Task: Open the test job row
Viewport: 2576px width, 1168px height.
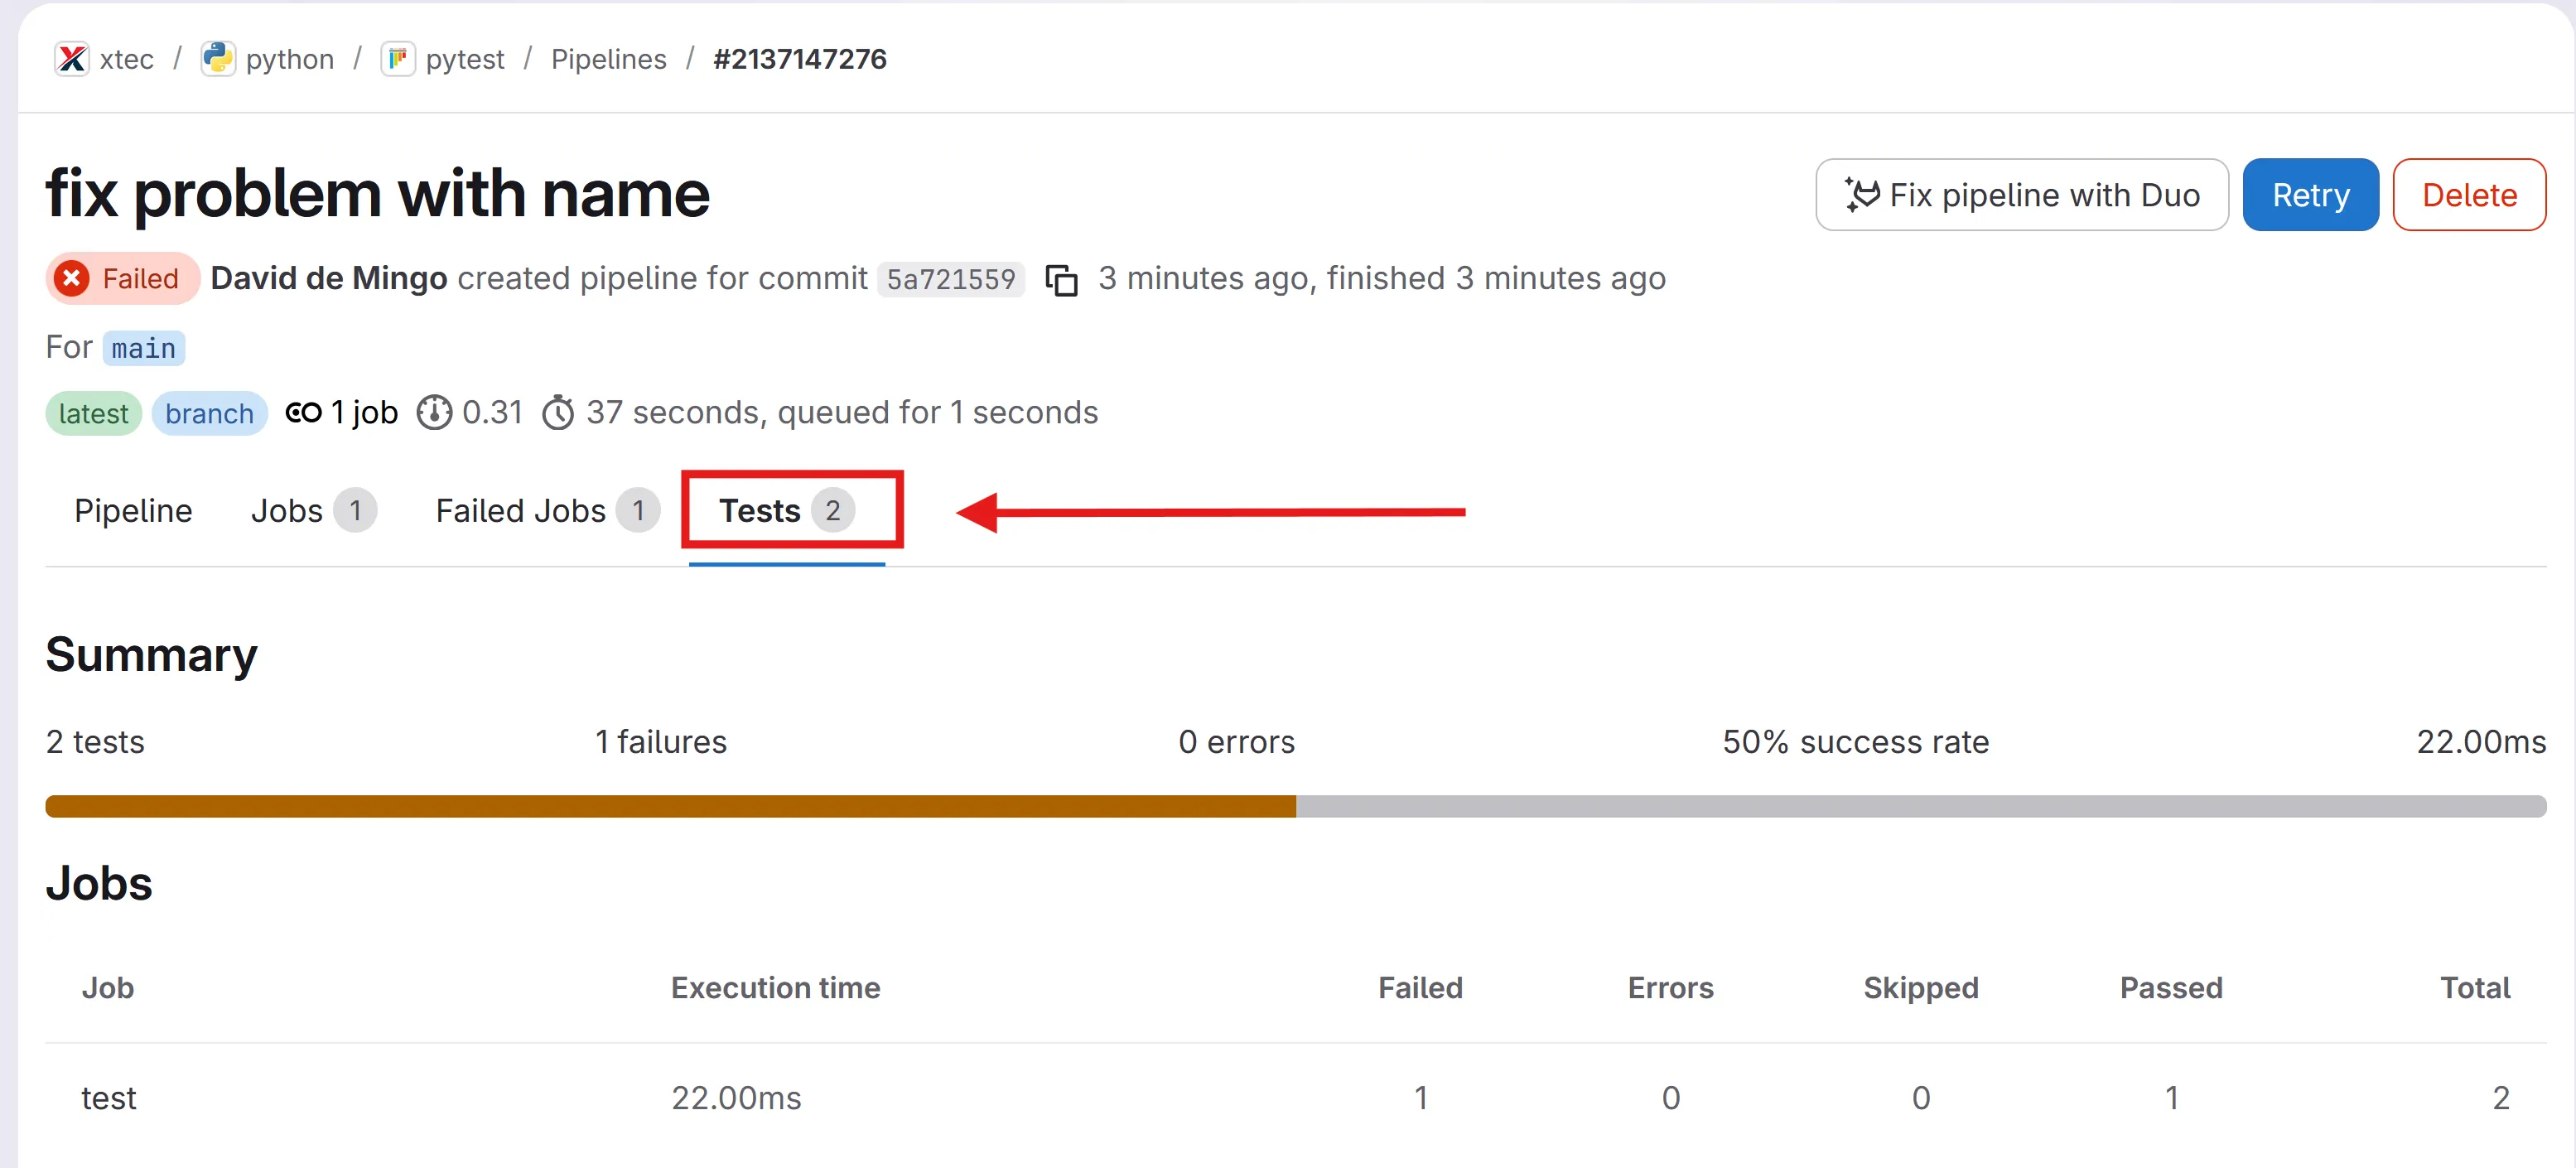Action: tap(108, 1098)
